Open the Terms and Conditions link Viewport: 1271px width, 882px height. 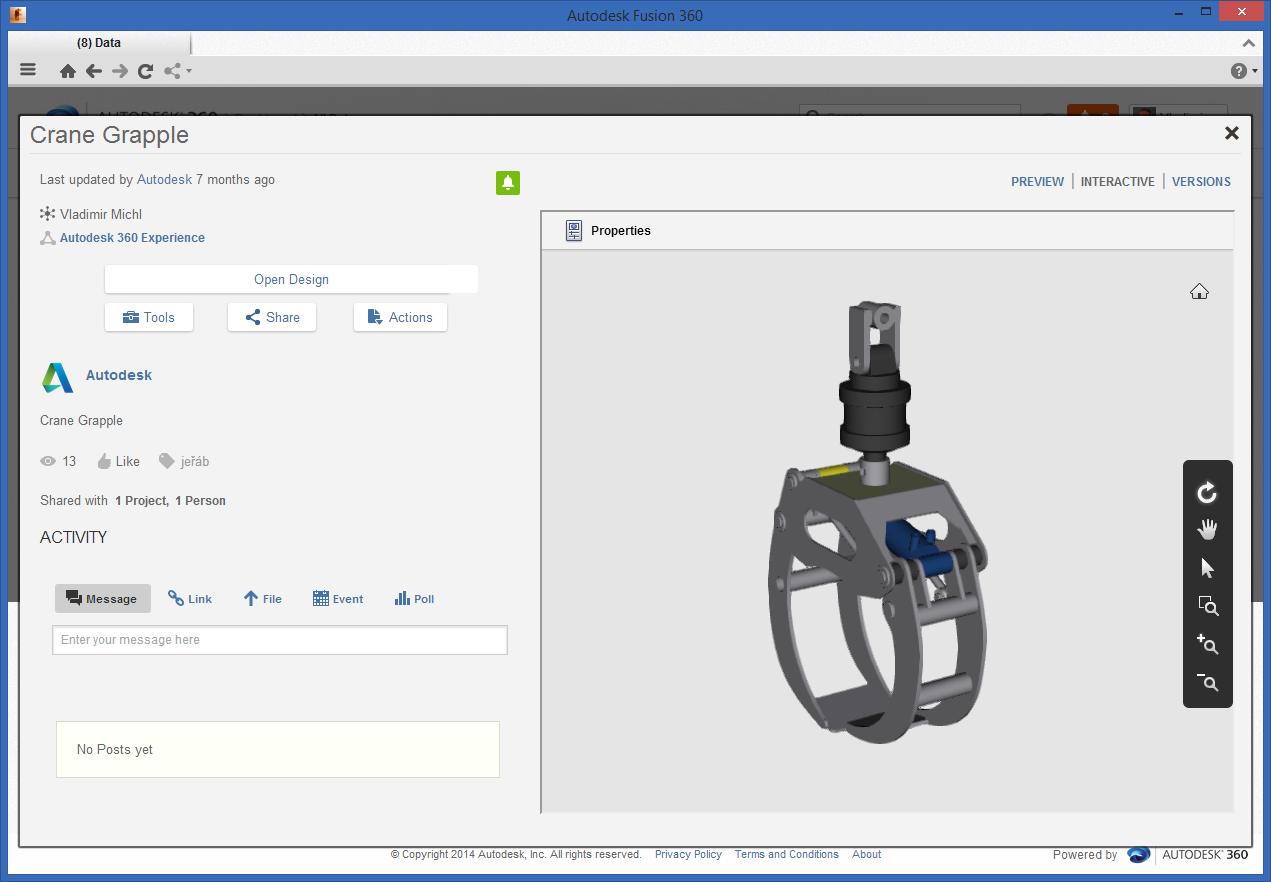point(787,854)
